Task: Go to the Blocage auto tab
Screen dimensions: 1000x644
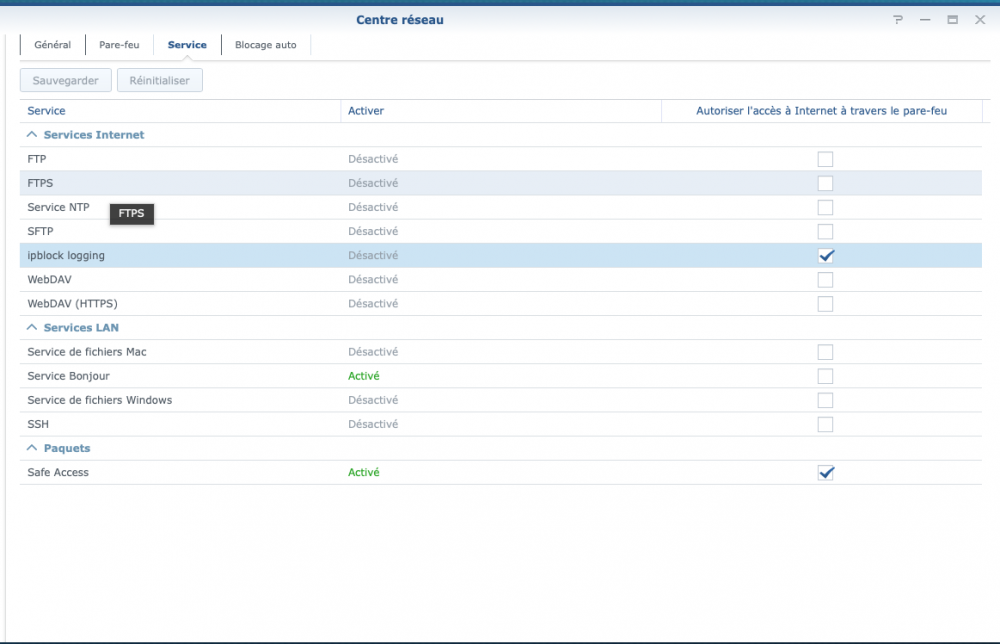Action: click(x=266, y=45)
